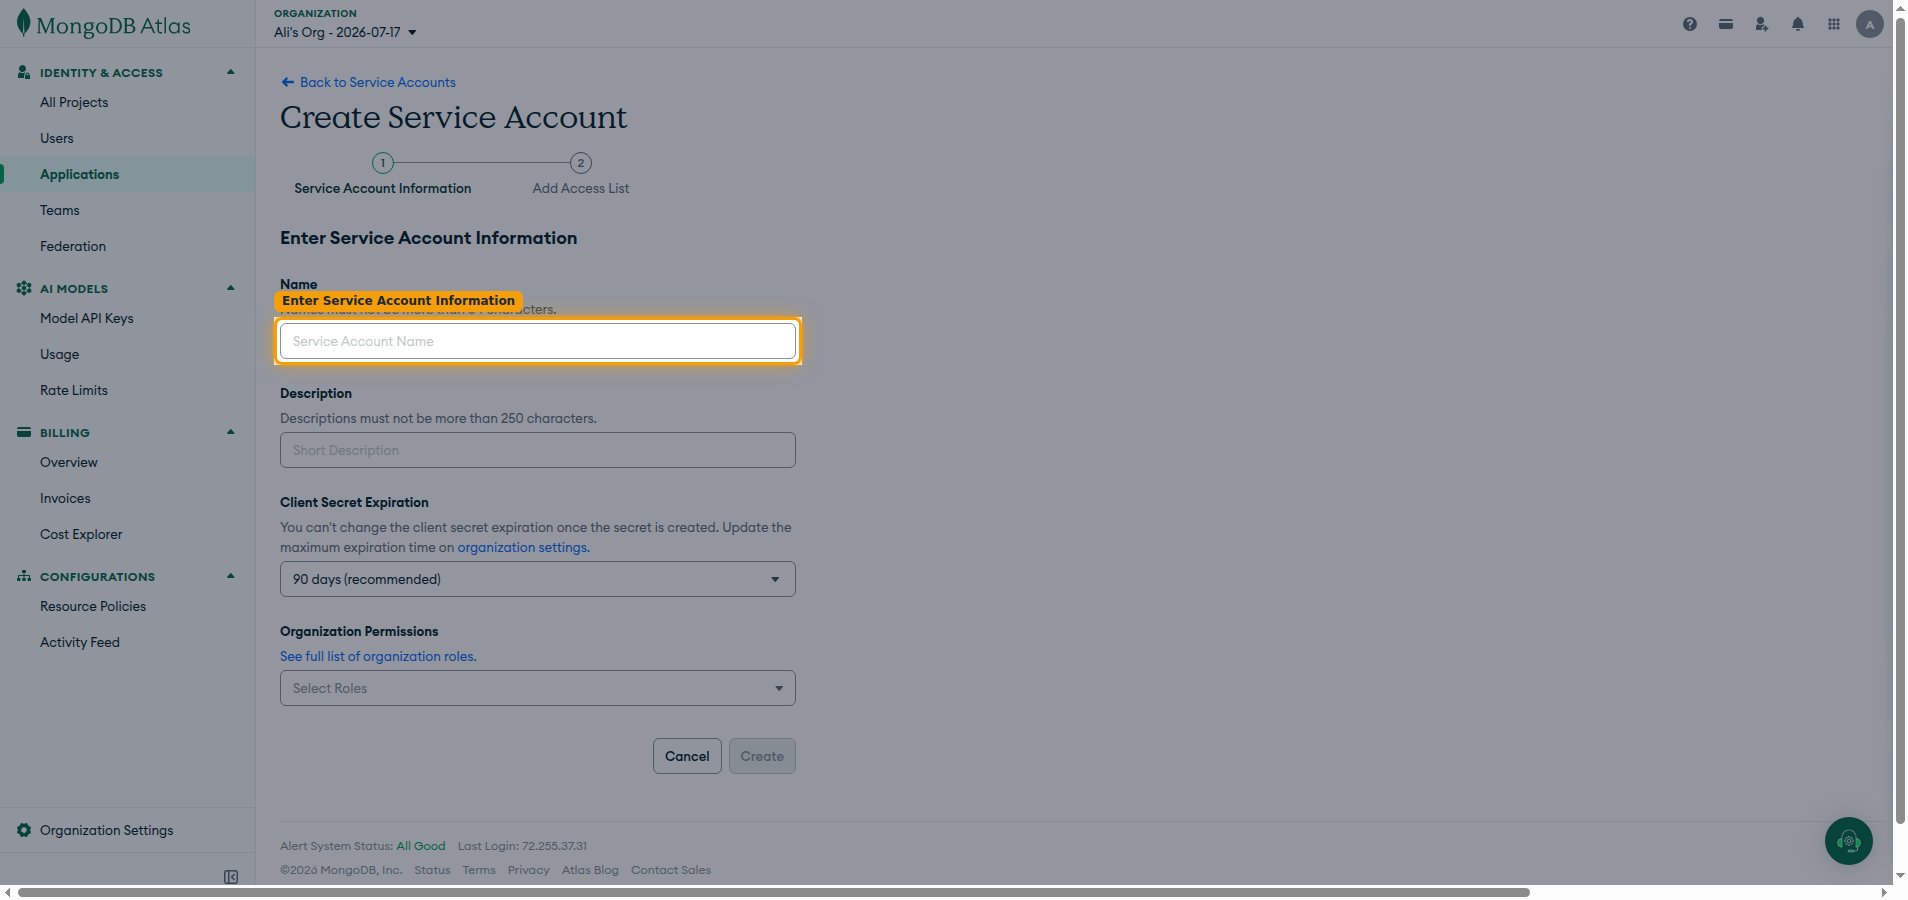This screenshot has width=1908, height=900.
Task: Click the Create button
Action: [x=762, y=756]
